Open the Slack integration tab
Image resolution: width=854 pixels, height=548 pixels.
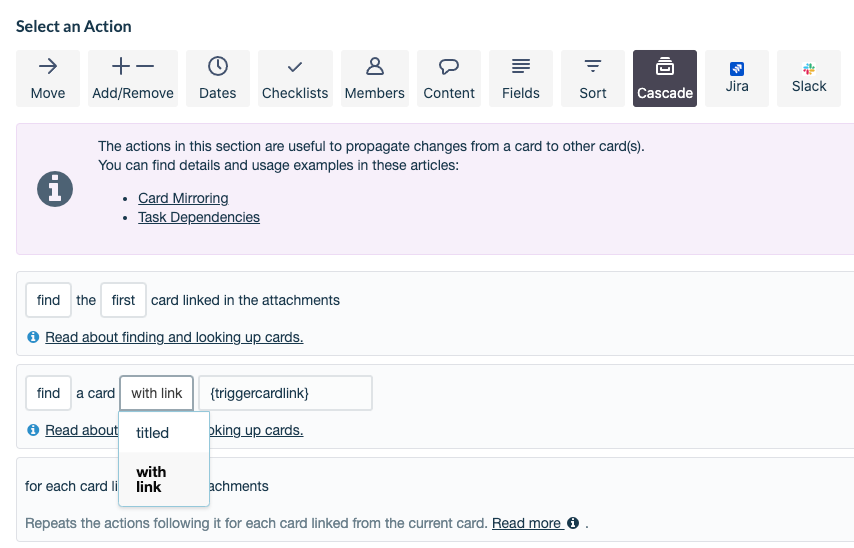pyautogui.click(x=809, y=78)
